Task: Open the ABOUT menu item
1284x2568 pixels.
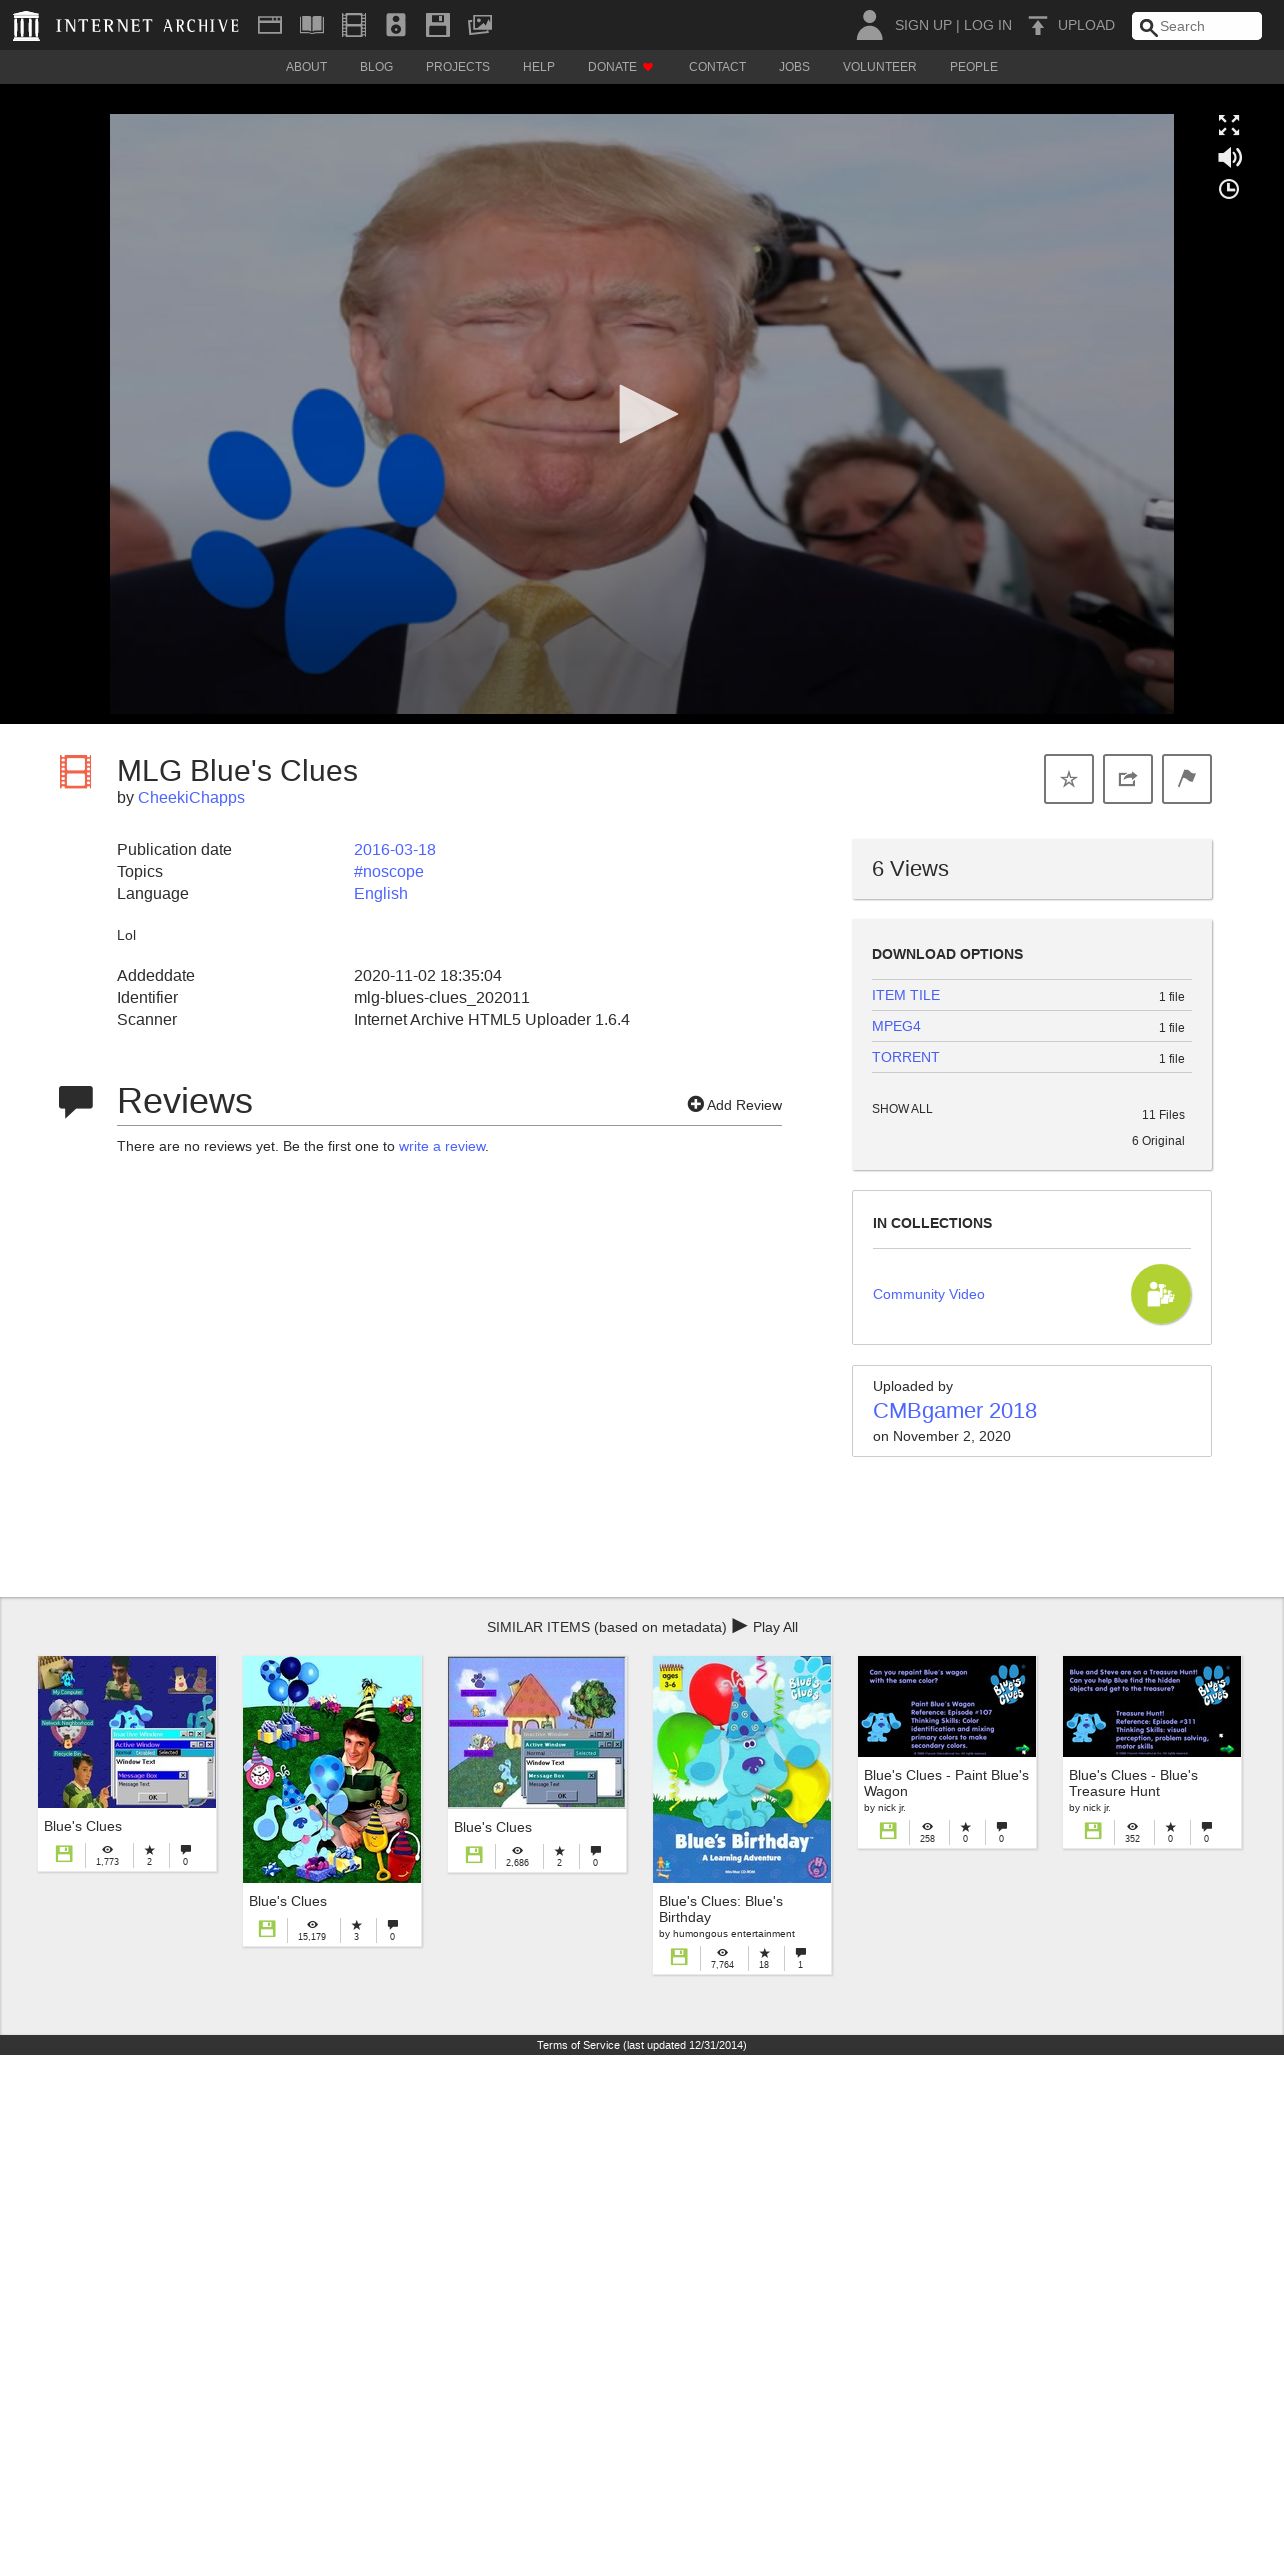Action: [x=306, y=67]
